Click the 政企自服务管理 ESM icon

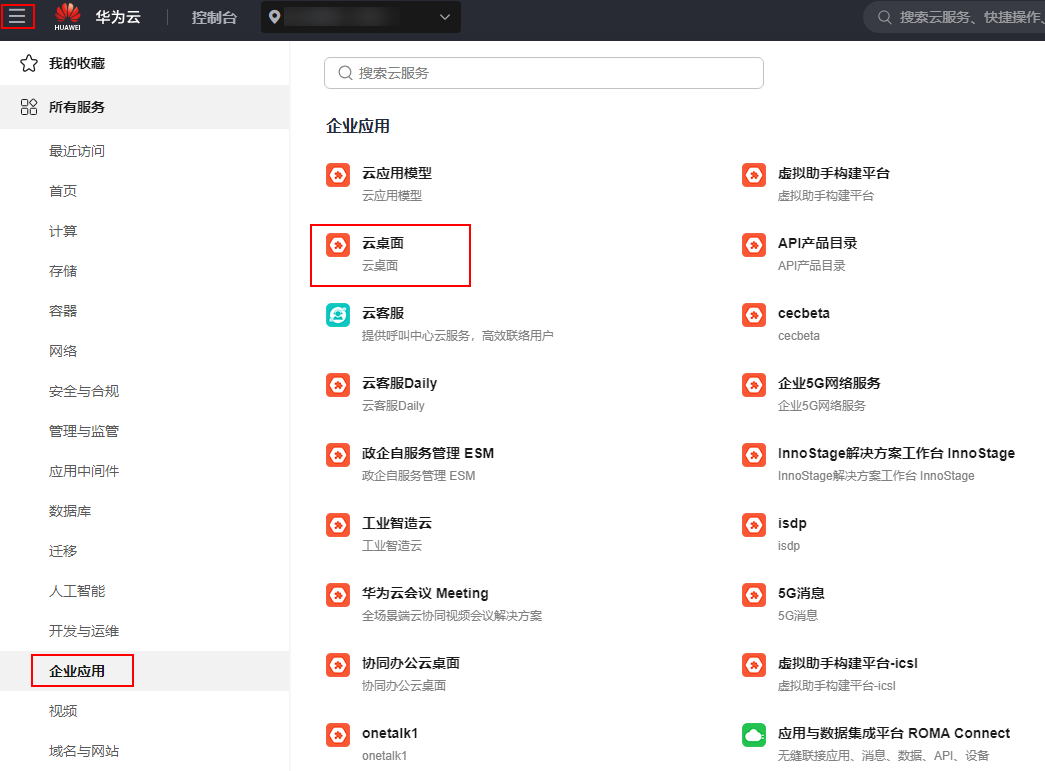click(338, 455)
